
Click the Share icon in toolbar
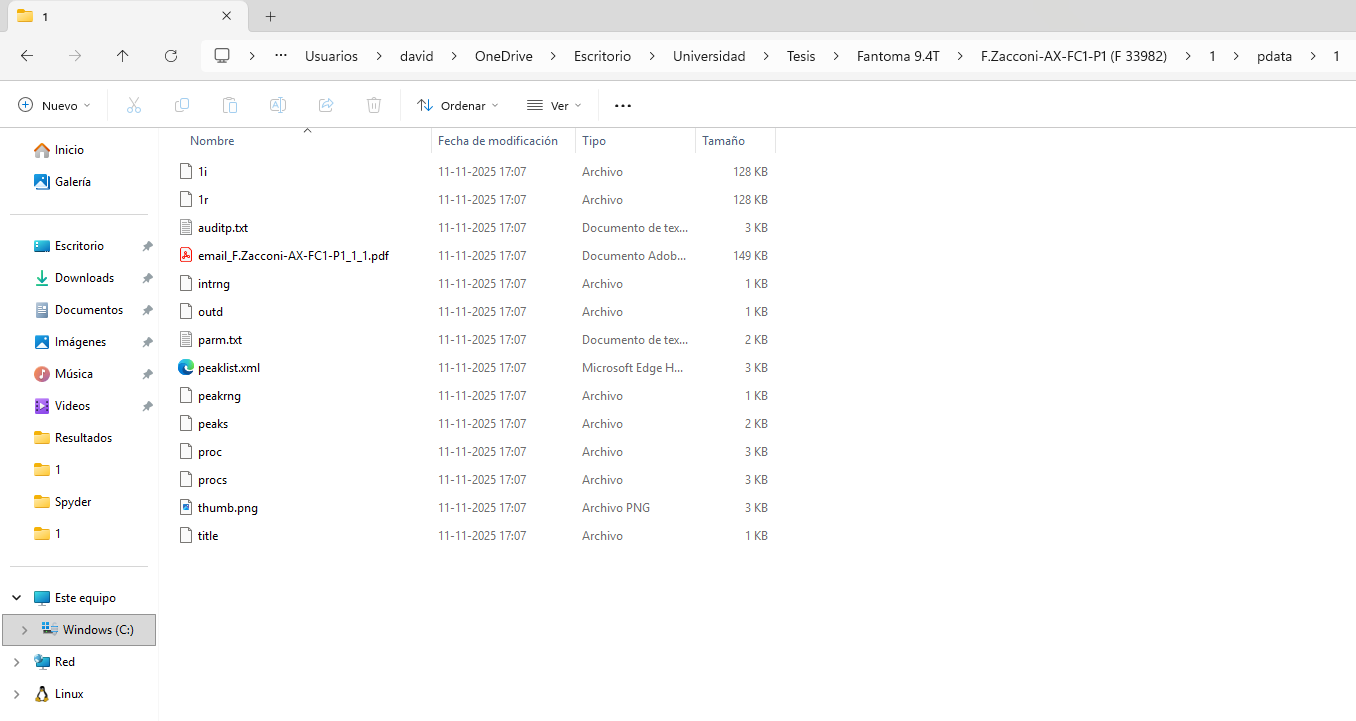tap(326, 105)
